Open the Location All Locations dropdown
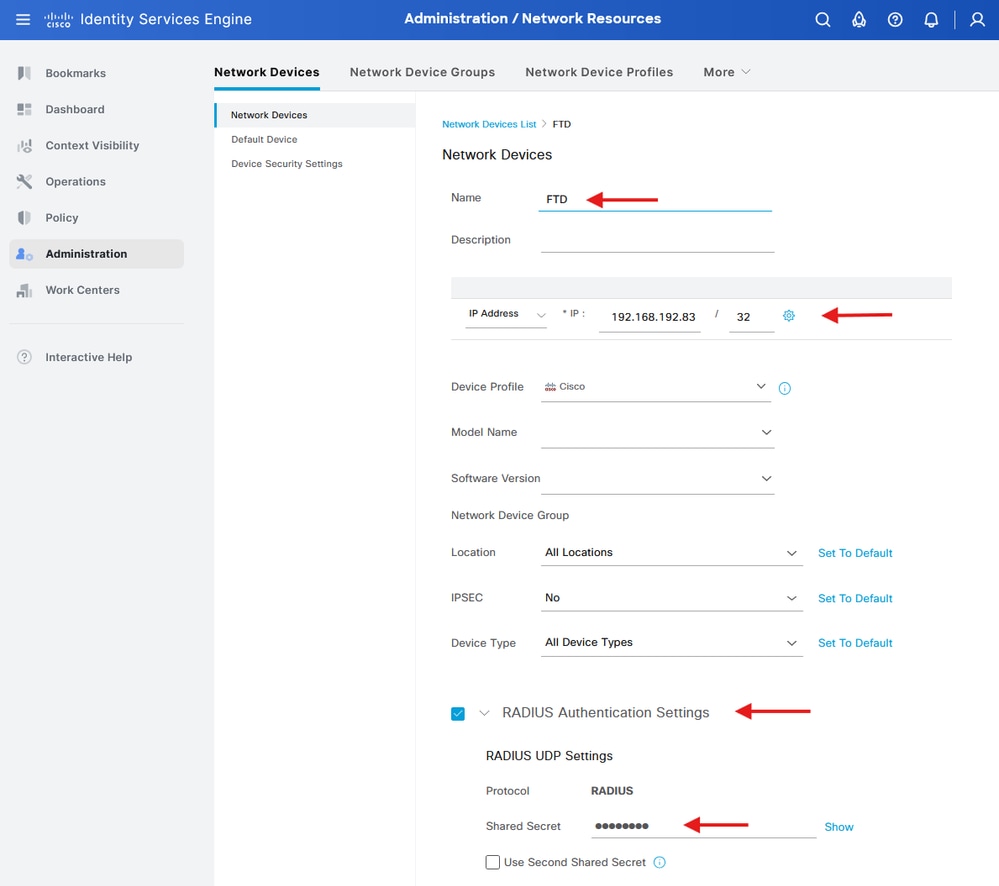Image resolution: width=999 pixels, height=886 pixels. (672, 553)
